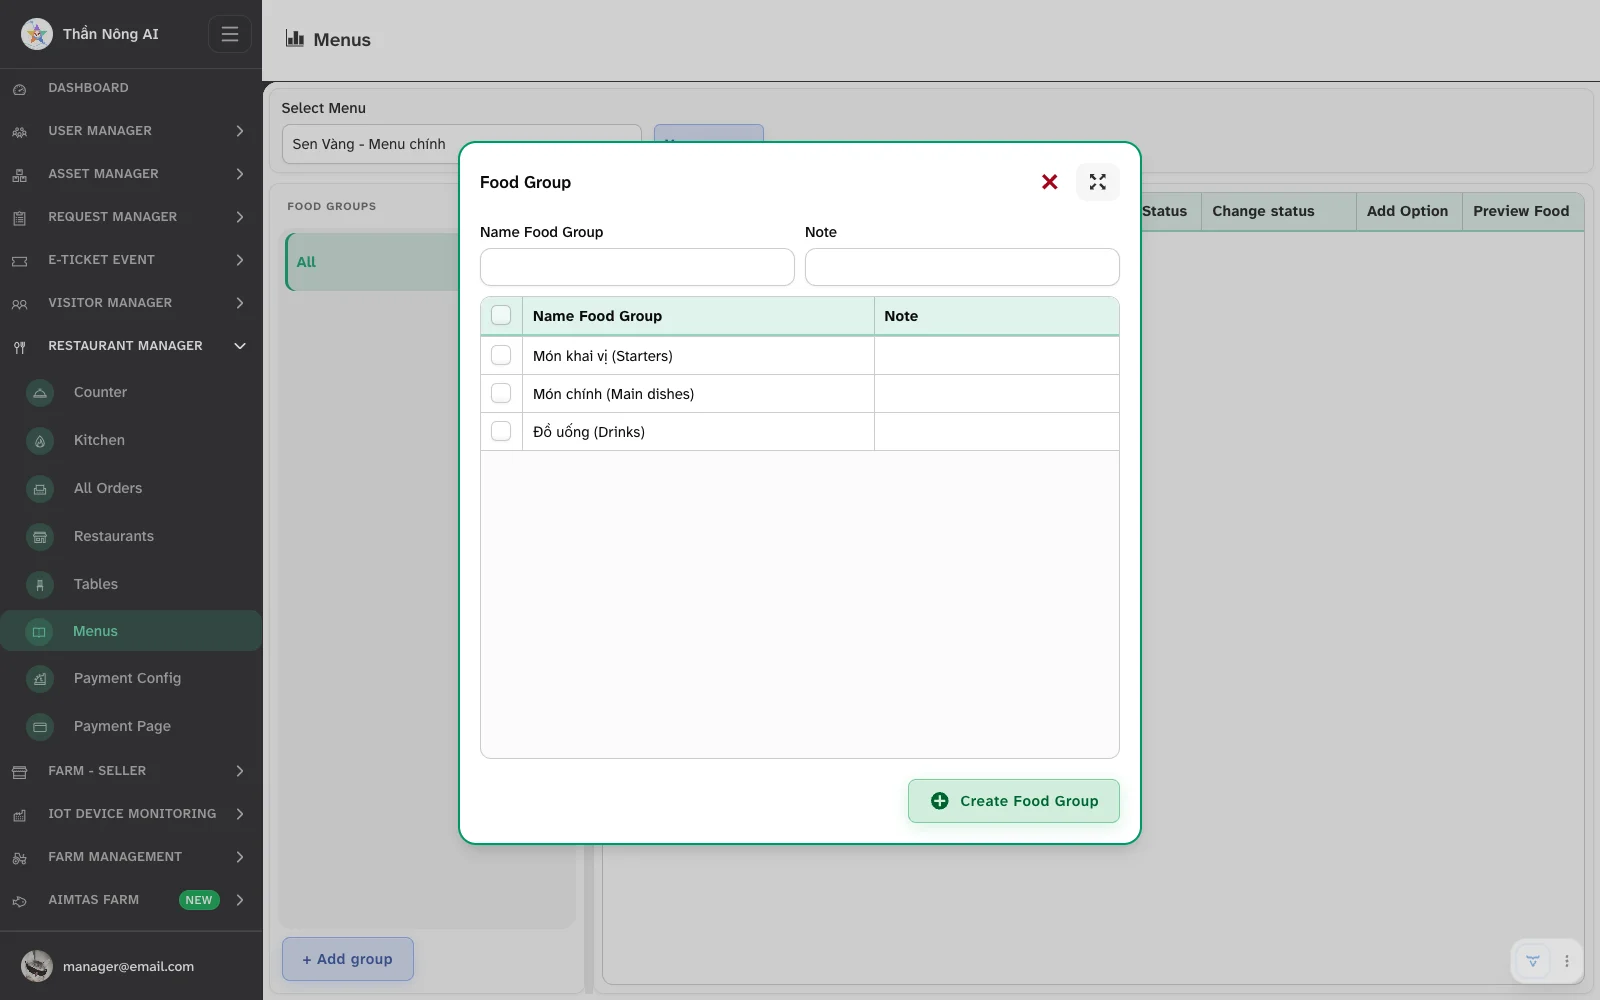Click the Request Manager clipboard icon
1600x1000 pixels.
[x=19, y=218]
